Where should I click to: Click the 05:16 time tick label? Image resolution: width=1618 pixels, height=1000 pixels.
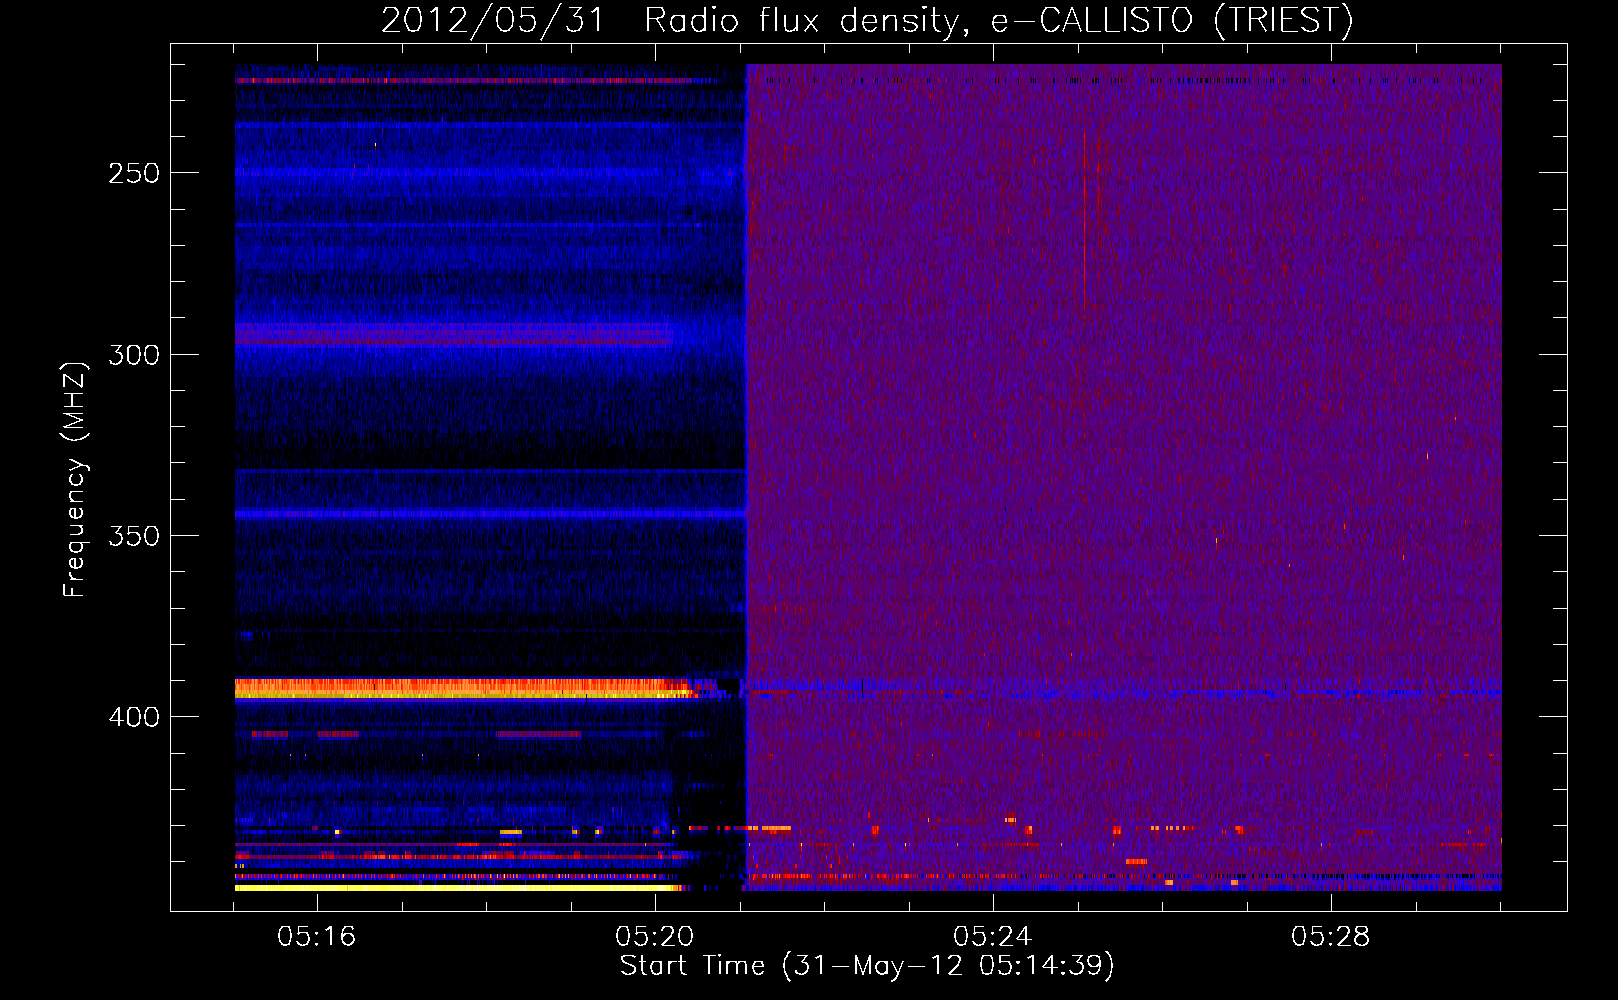coord(317,937)
